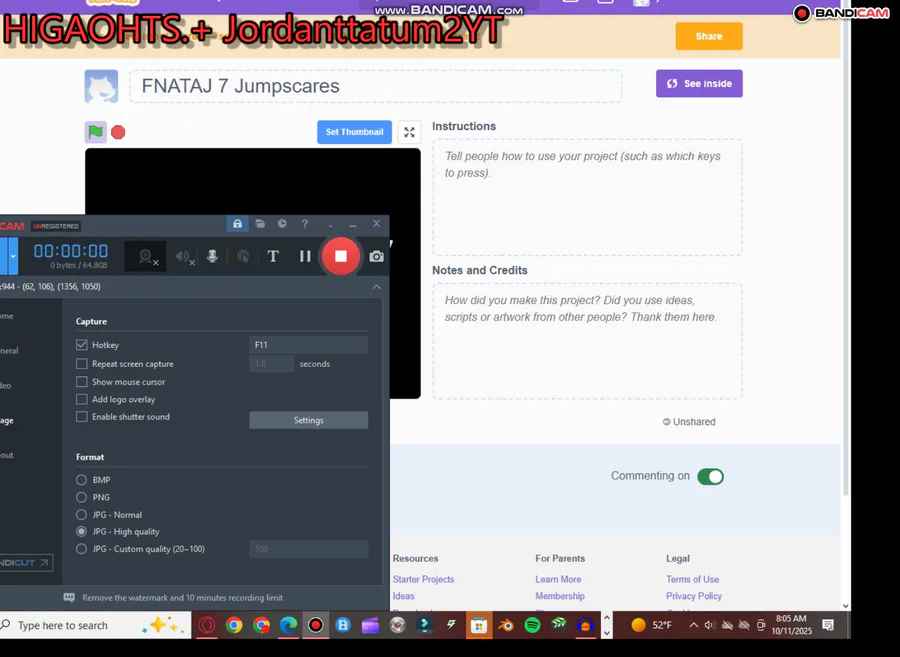
Task: Click the taskbar search box
Action: [x=95, y=625]
